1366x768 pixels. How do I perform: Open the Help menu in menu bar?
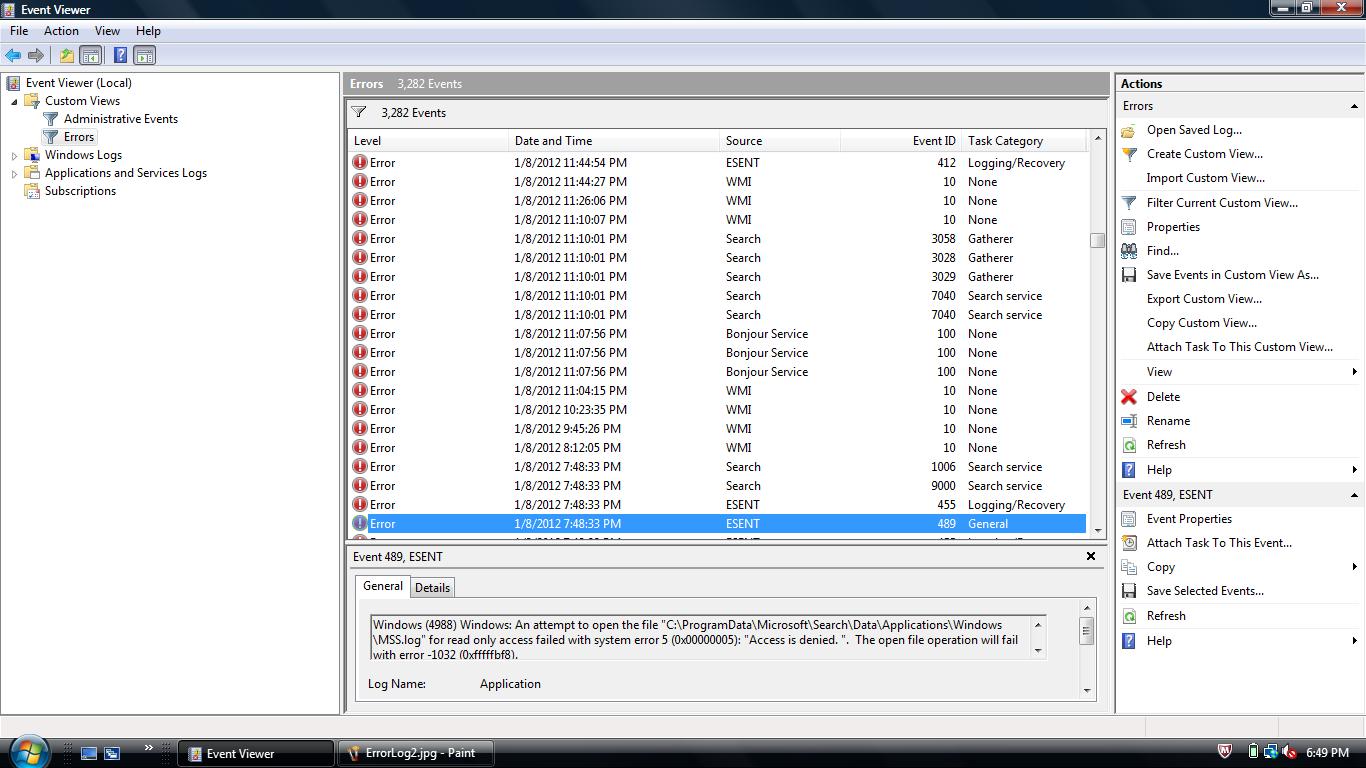click(x=148, y=31)
